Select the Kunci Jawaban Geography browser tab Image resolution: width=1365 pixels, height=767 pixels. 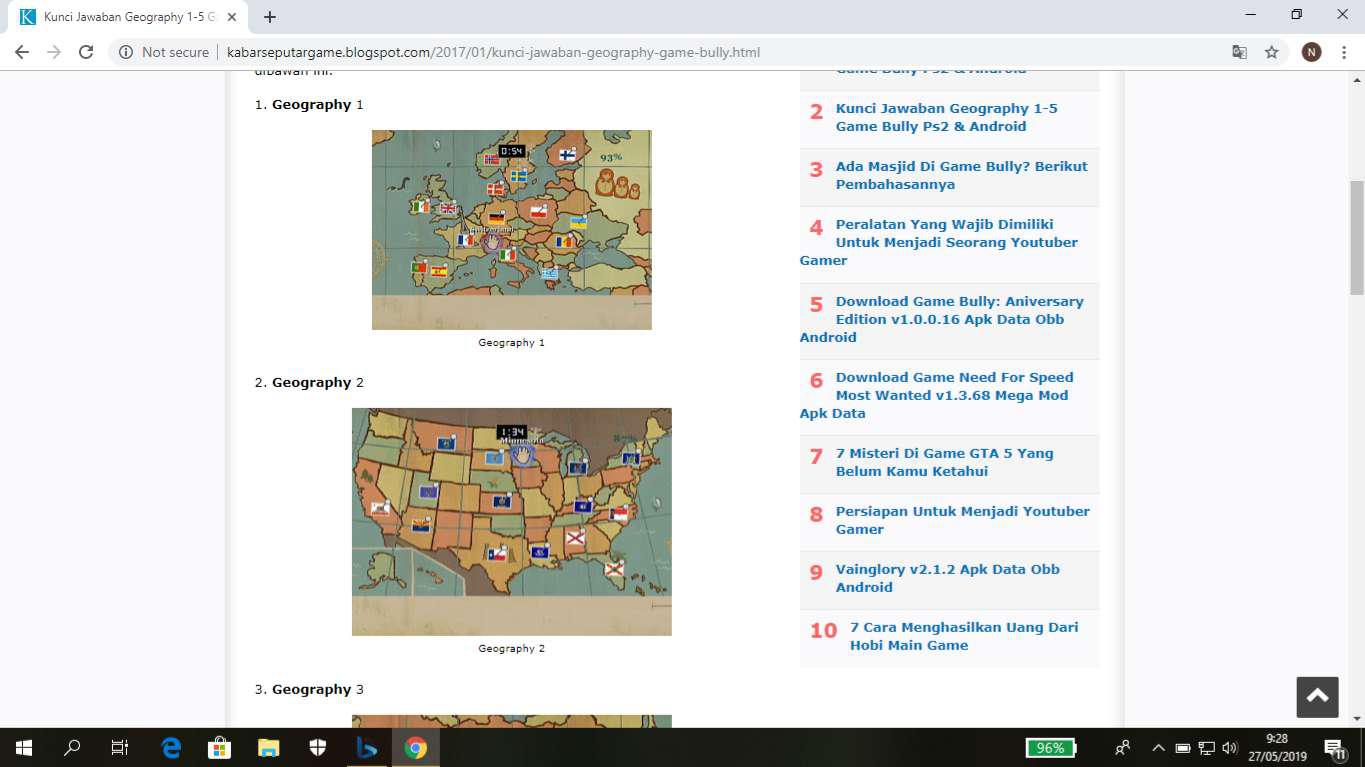click(x=129, y=17)
